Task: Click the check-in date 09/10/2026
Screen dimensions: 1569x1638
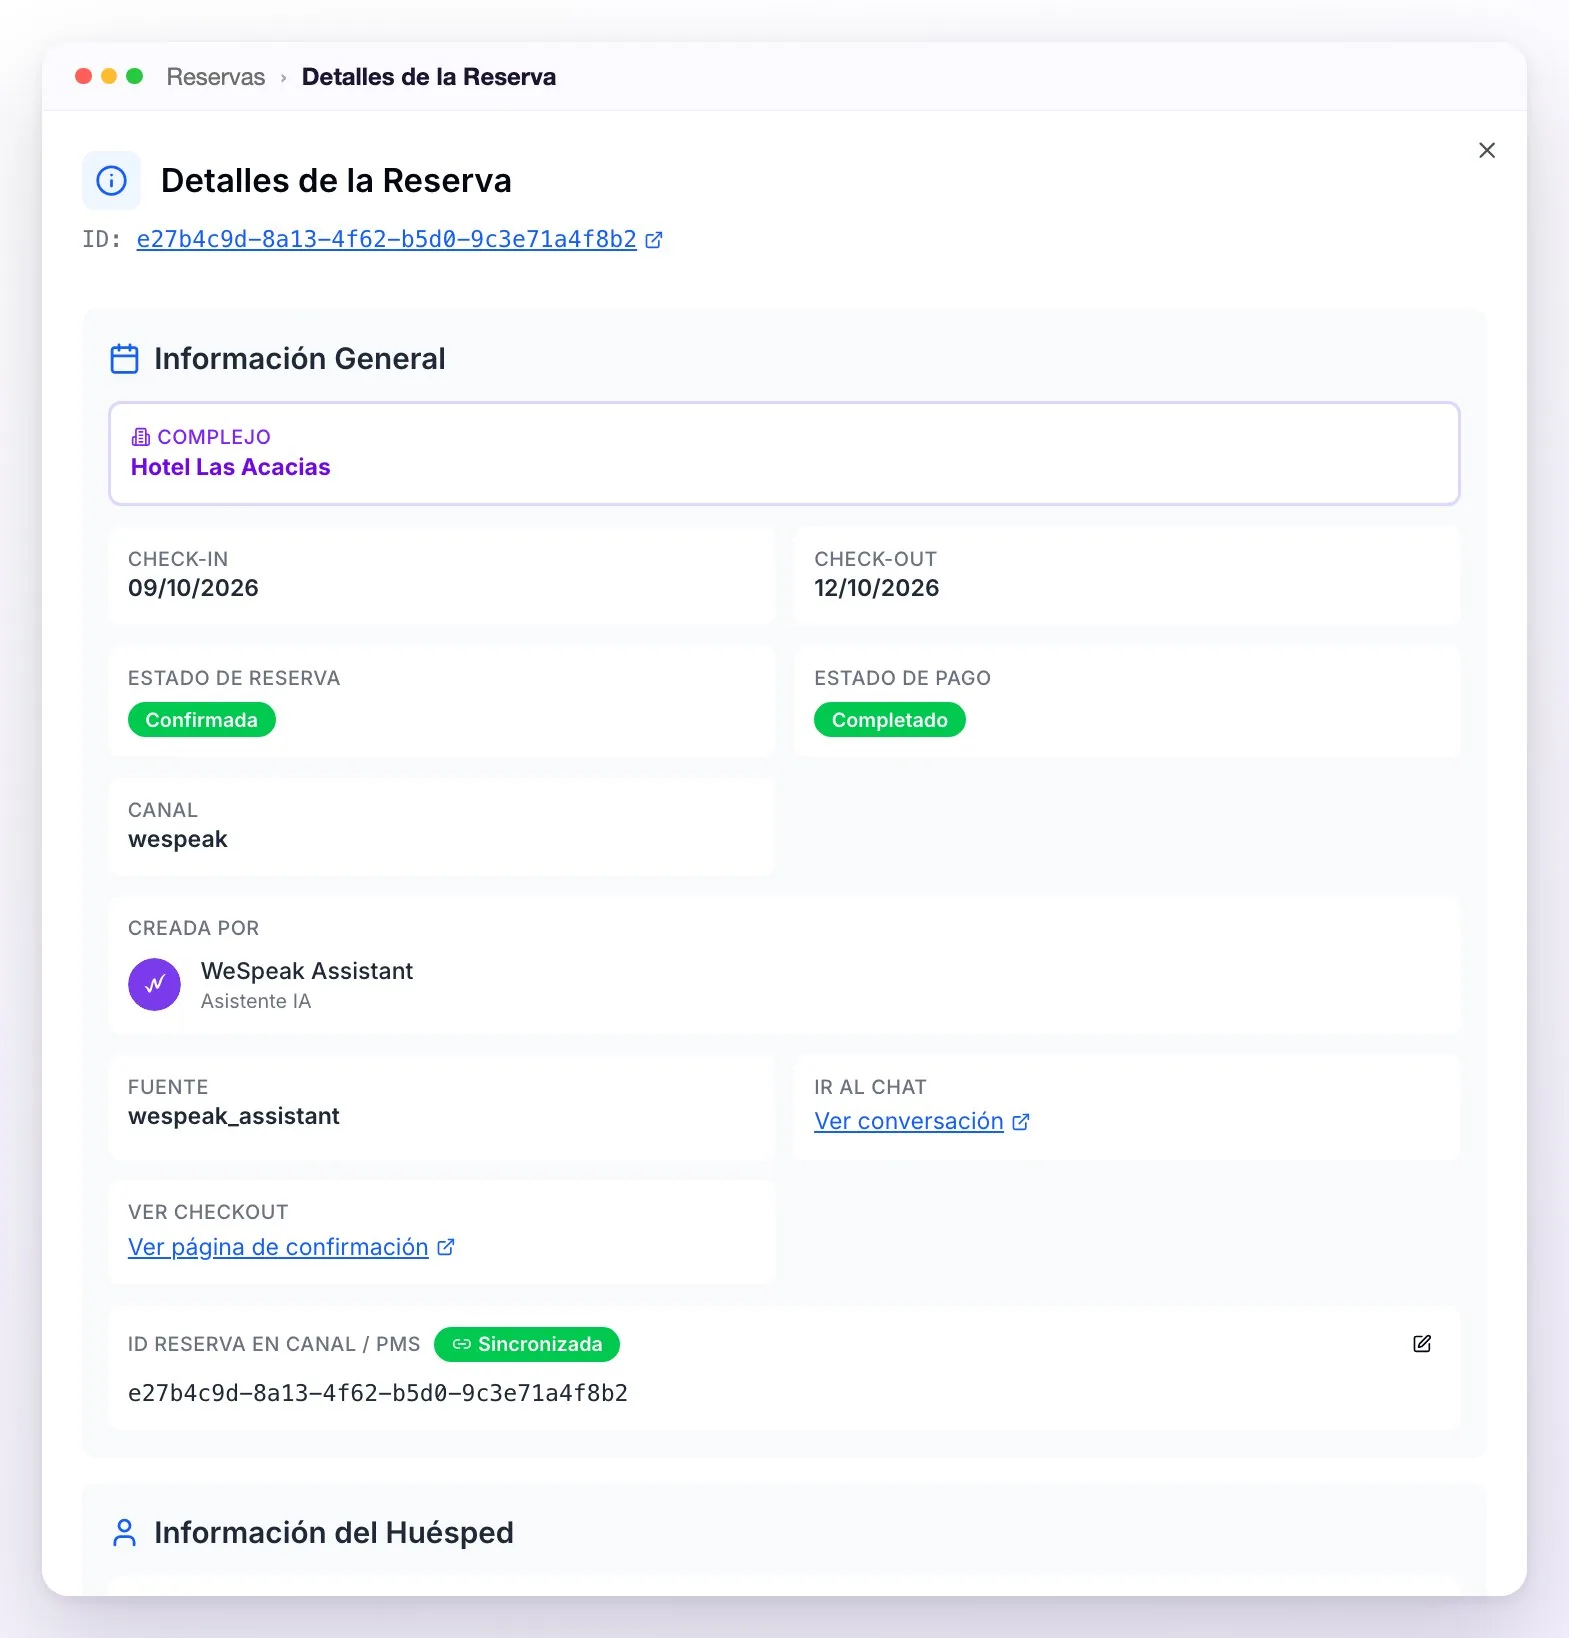Action: pyautogui.click(x=193, y=588)
